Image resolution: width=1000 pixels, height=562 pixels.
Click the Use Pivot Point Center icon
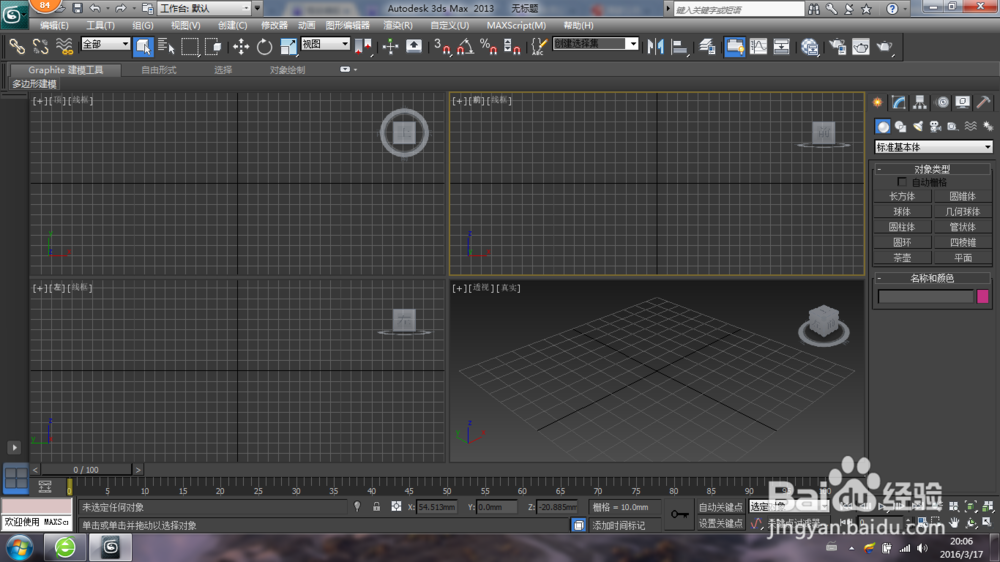point(363,47)
